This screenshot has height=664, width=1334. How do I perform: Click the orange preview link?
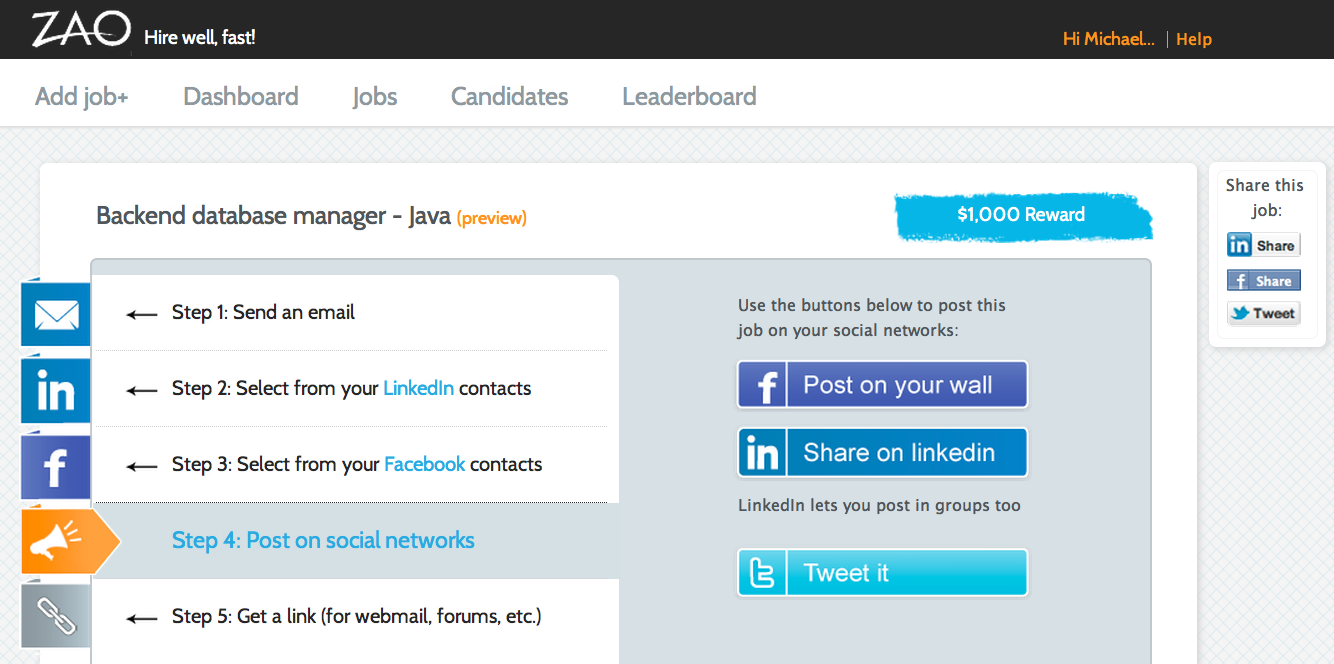pos(492,217)
